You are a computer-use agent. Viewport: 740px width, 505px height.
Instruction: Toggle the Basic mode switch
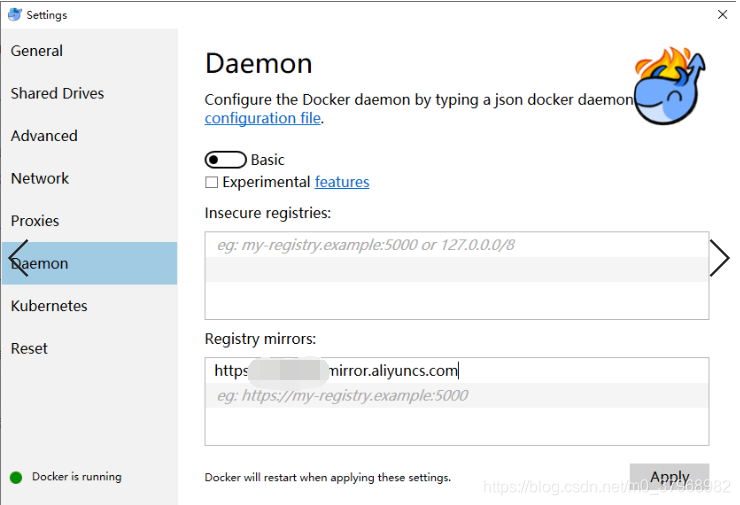(225, 160)
